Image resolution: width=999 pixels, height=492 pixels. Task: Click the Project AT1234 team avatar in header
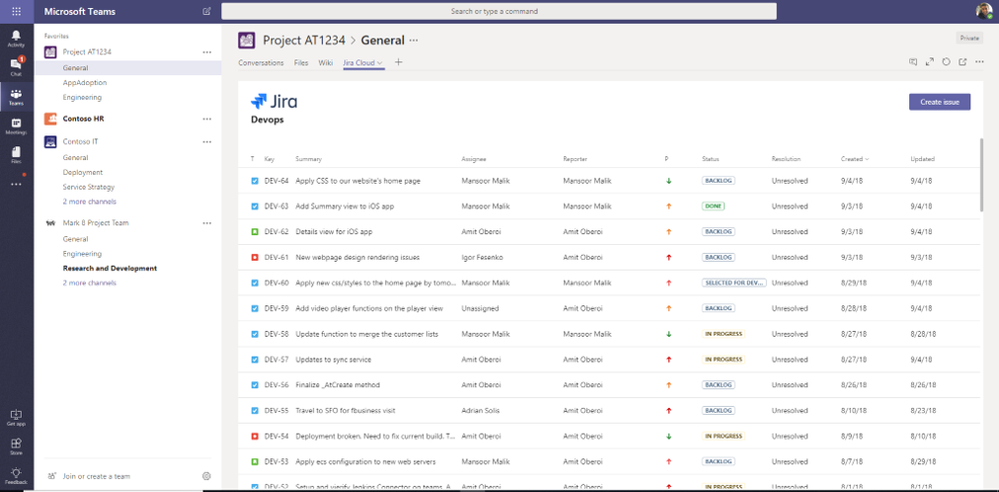[x=247, y=40]
